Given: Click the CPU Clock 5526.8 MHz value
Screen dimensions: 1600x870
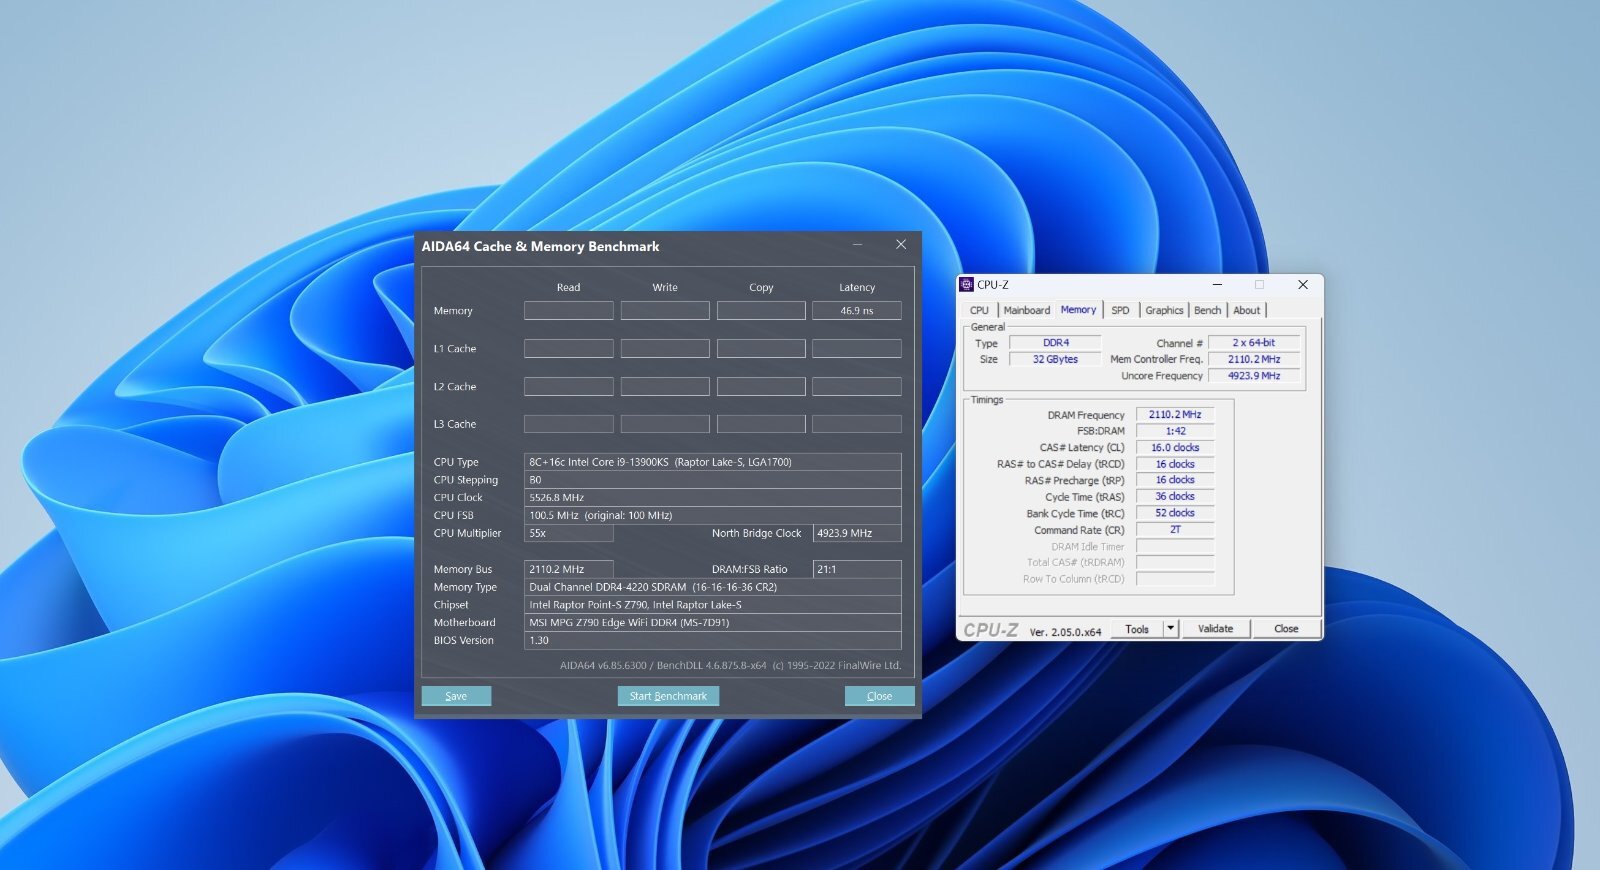Looking at the screenshot, I should [x=713, y=498].
